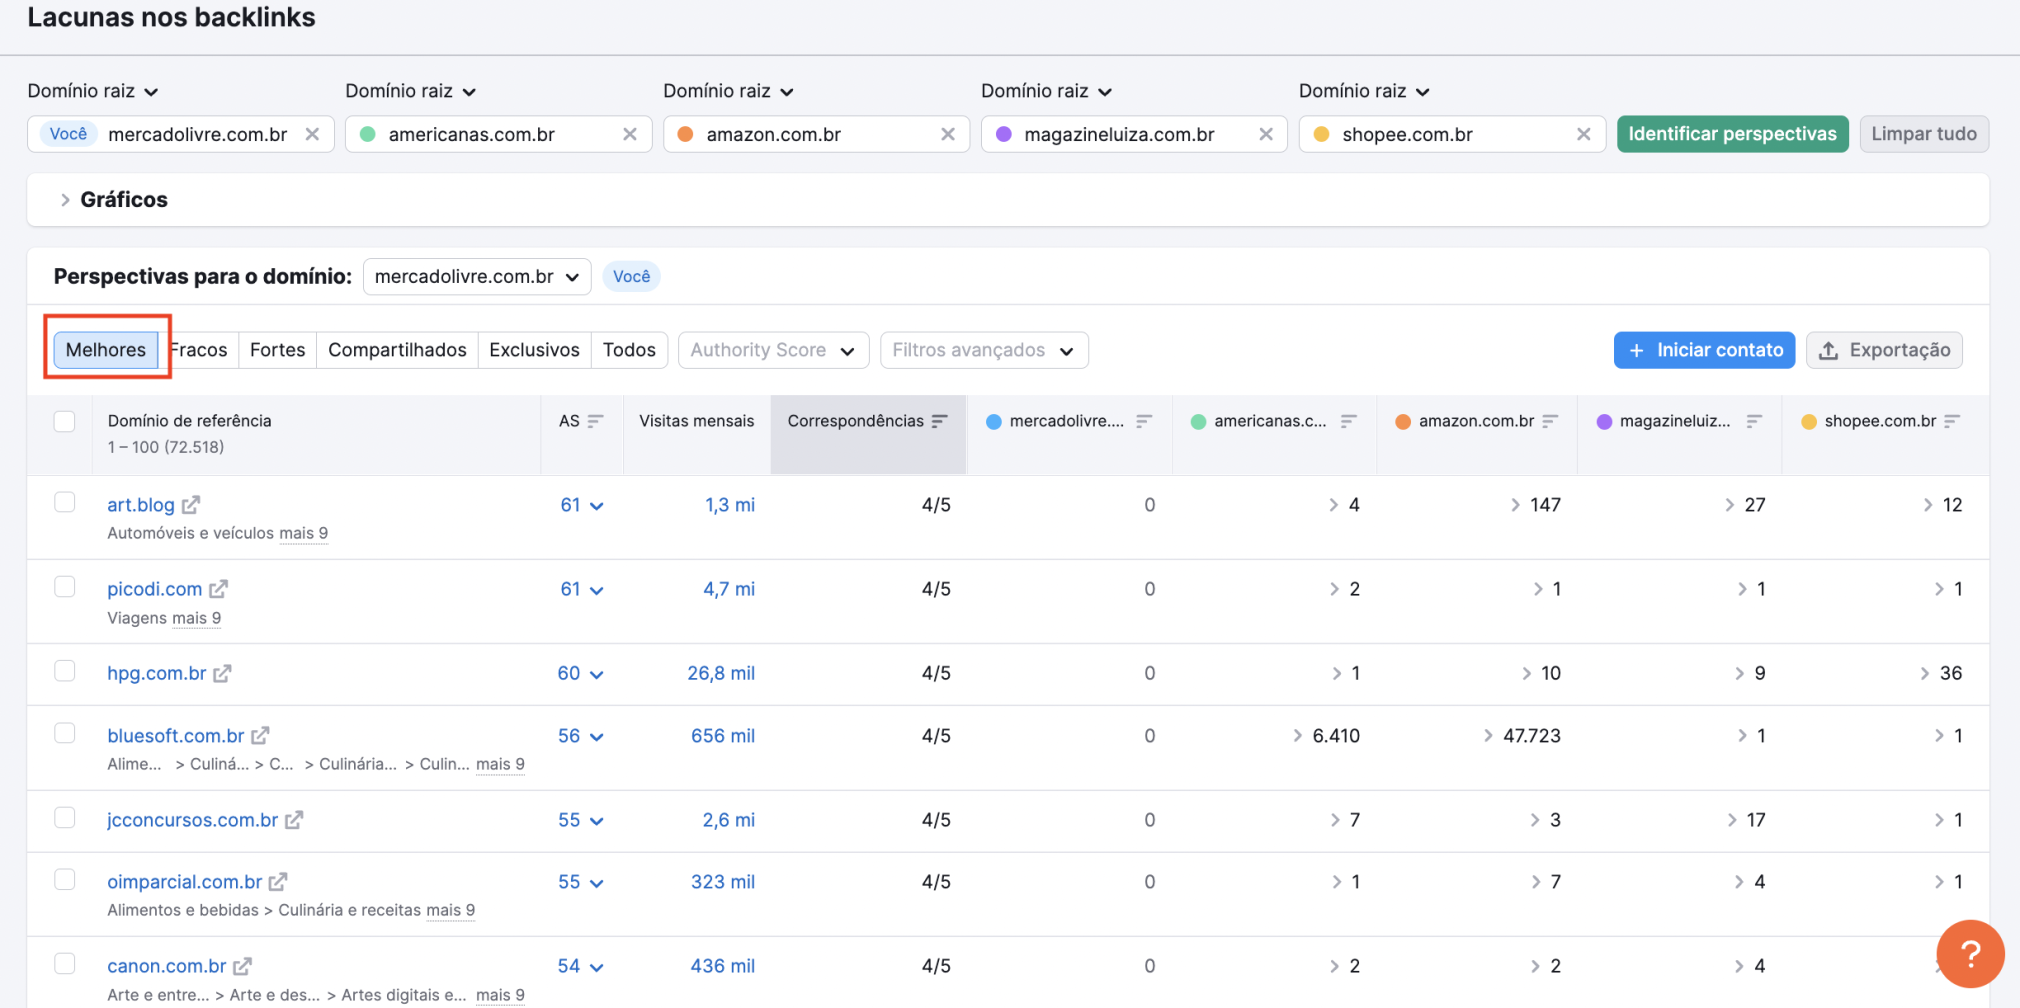Open Domínio raiz dropdown above americanas

[x=411, y=91]
